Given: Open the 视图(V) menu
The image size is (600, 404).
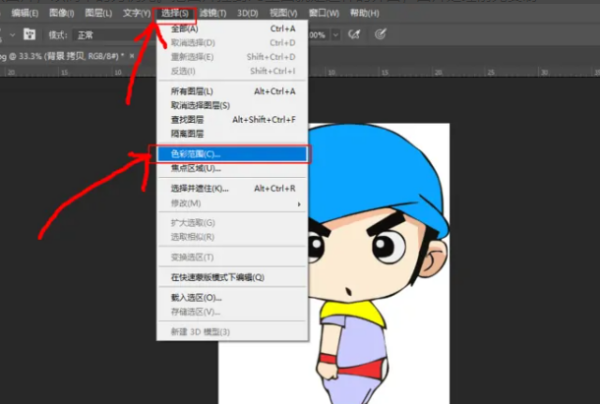Looking at the screenshot, I should [283, 13].
